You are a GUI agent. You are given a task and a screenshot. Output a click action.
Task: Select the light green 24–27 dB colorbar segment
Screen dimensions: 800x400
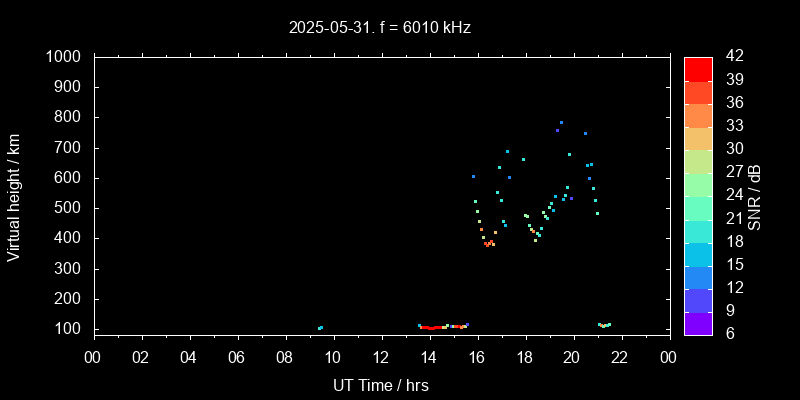point(698,184)
